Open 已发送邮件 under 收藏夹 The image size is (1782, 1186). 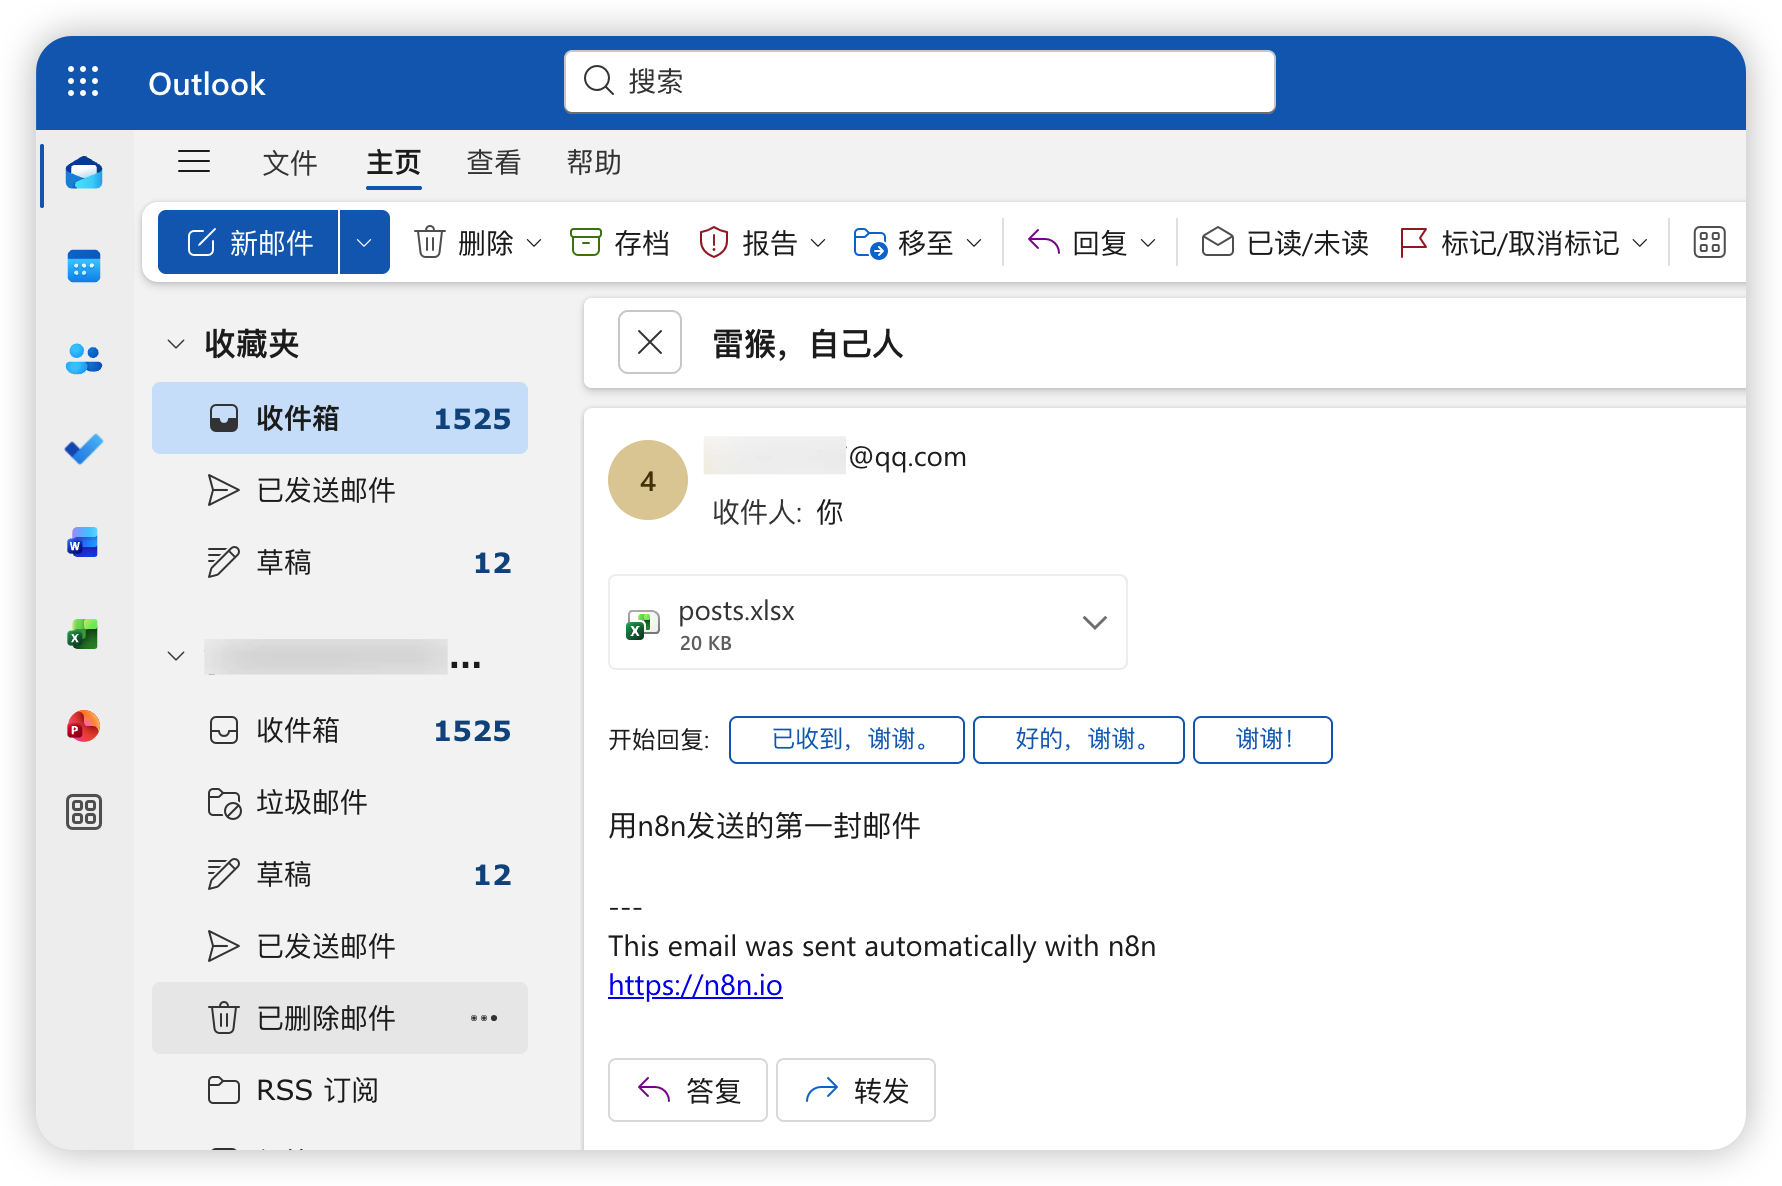coord(340,490)
